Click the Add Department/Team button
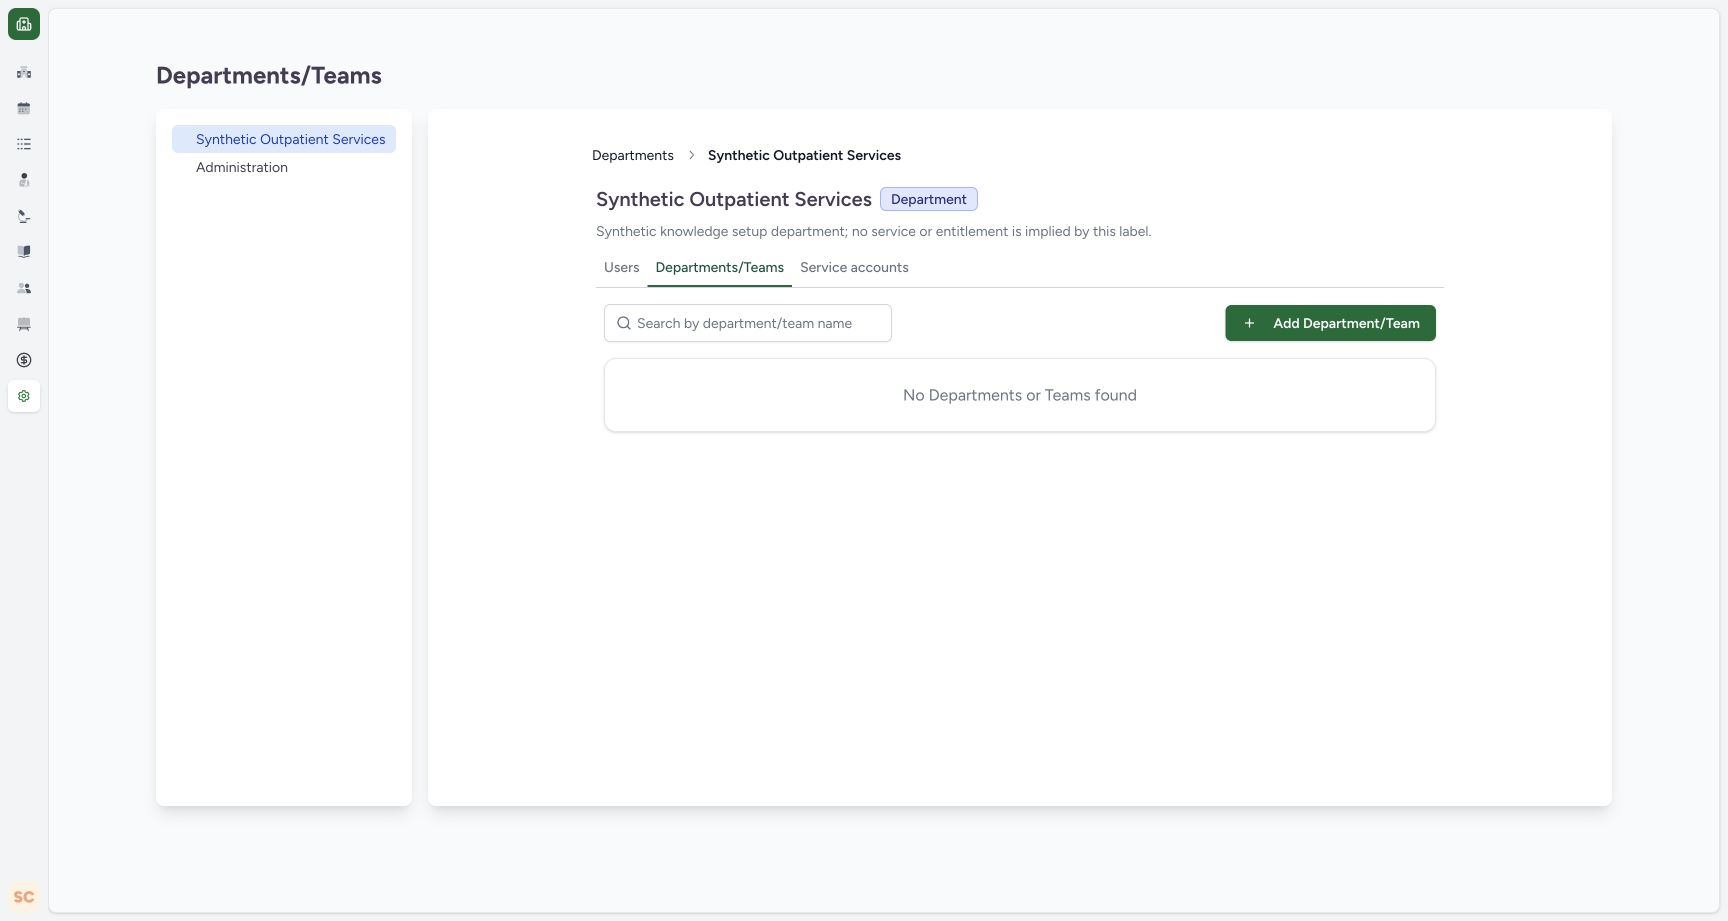 [1330, 323]
